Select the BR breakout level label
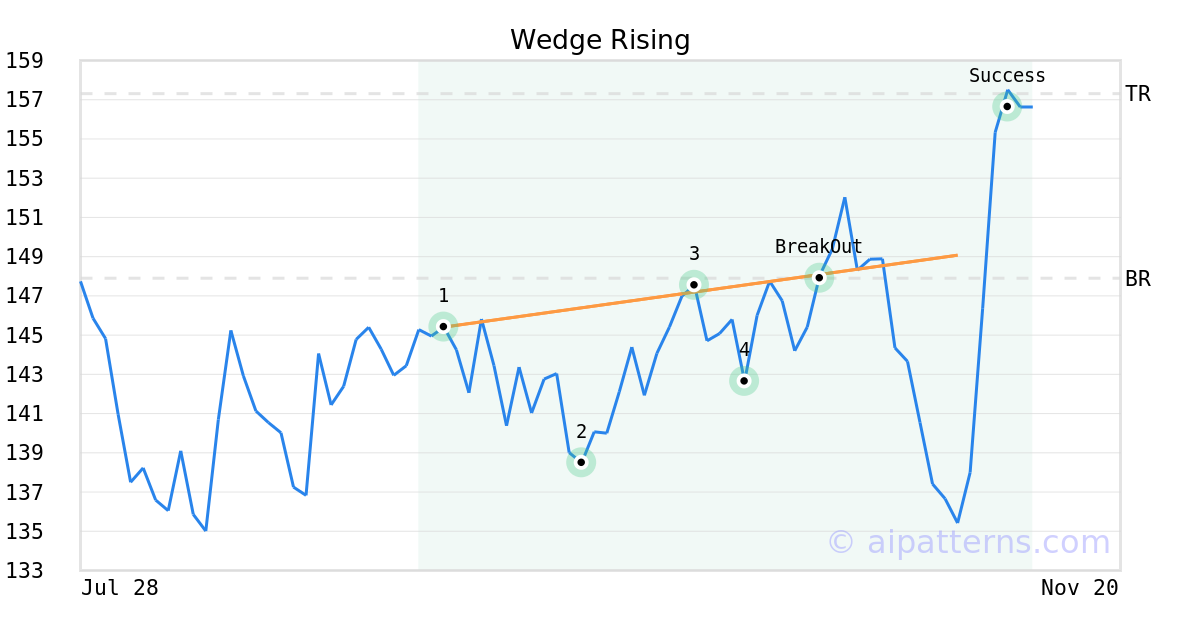 (1138, 279)
